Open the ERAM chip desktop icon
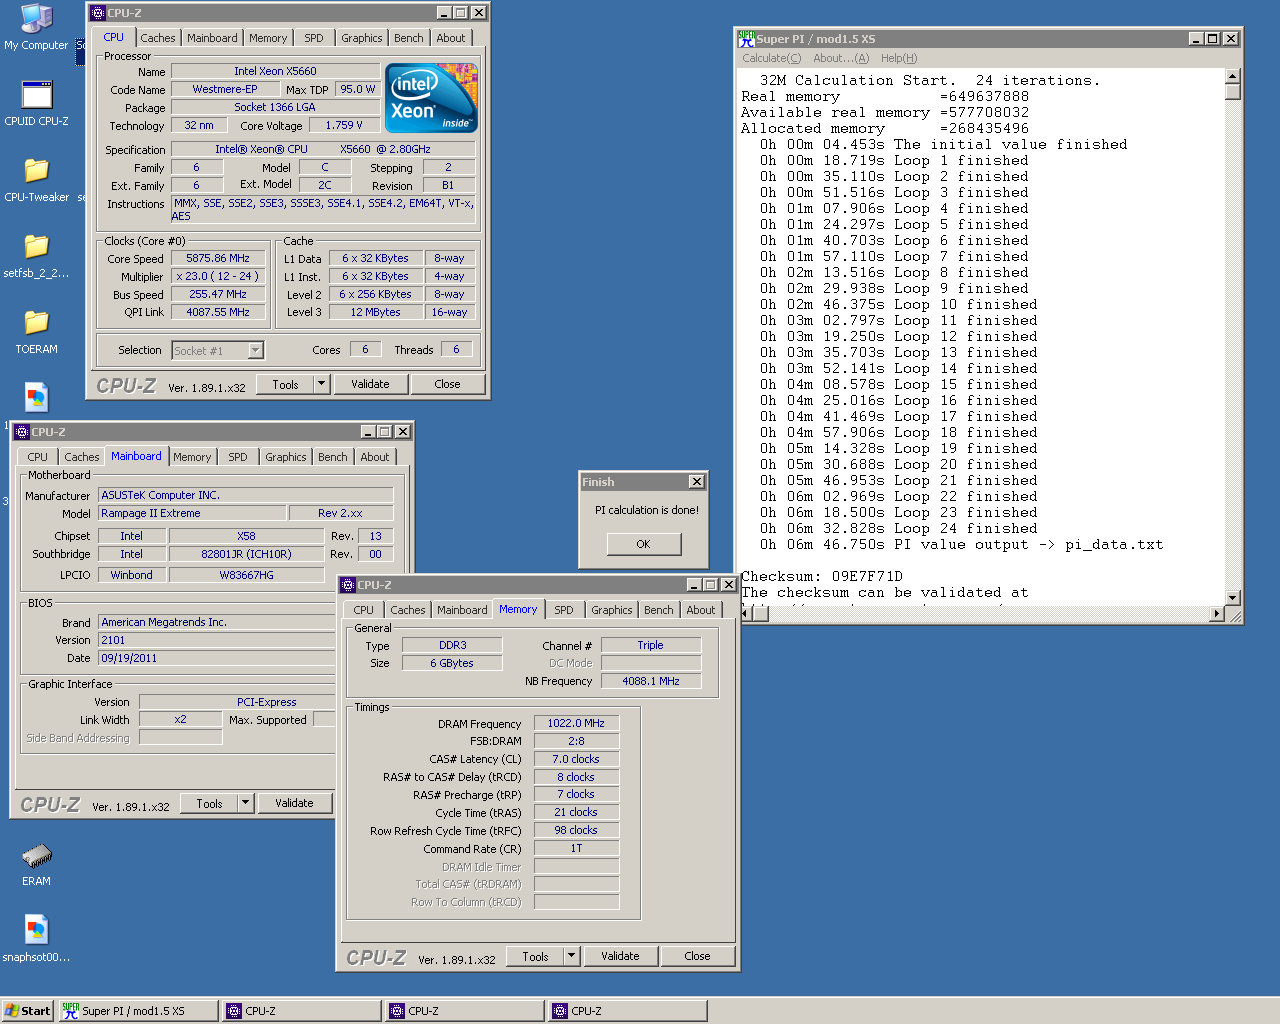Image resolution: width=1280 pixels, height=1024 pixels. [37, 863]
